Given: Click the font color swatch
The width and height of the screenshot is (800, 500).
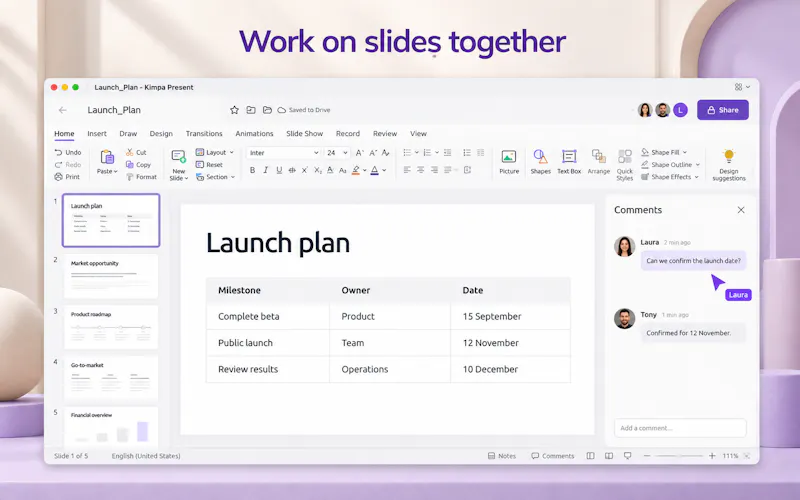Looking at the screenshot, I should [x=374, y=170].
